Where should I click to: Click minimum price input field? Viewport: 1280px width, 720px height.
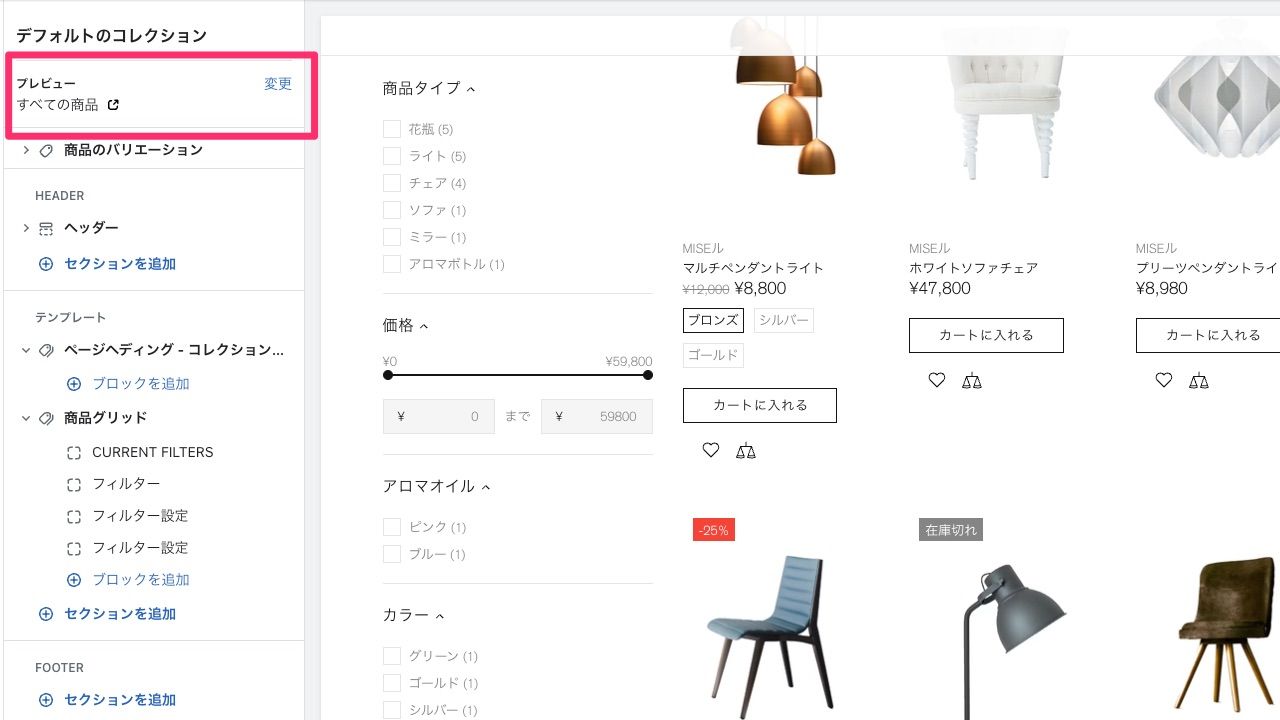click(x=439, y=417)
